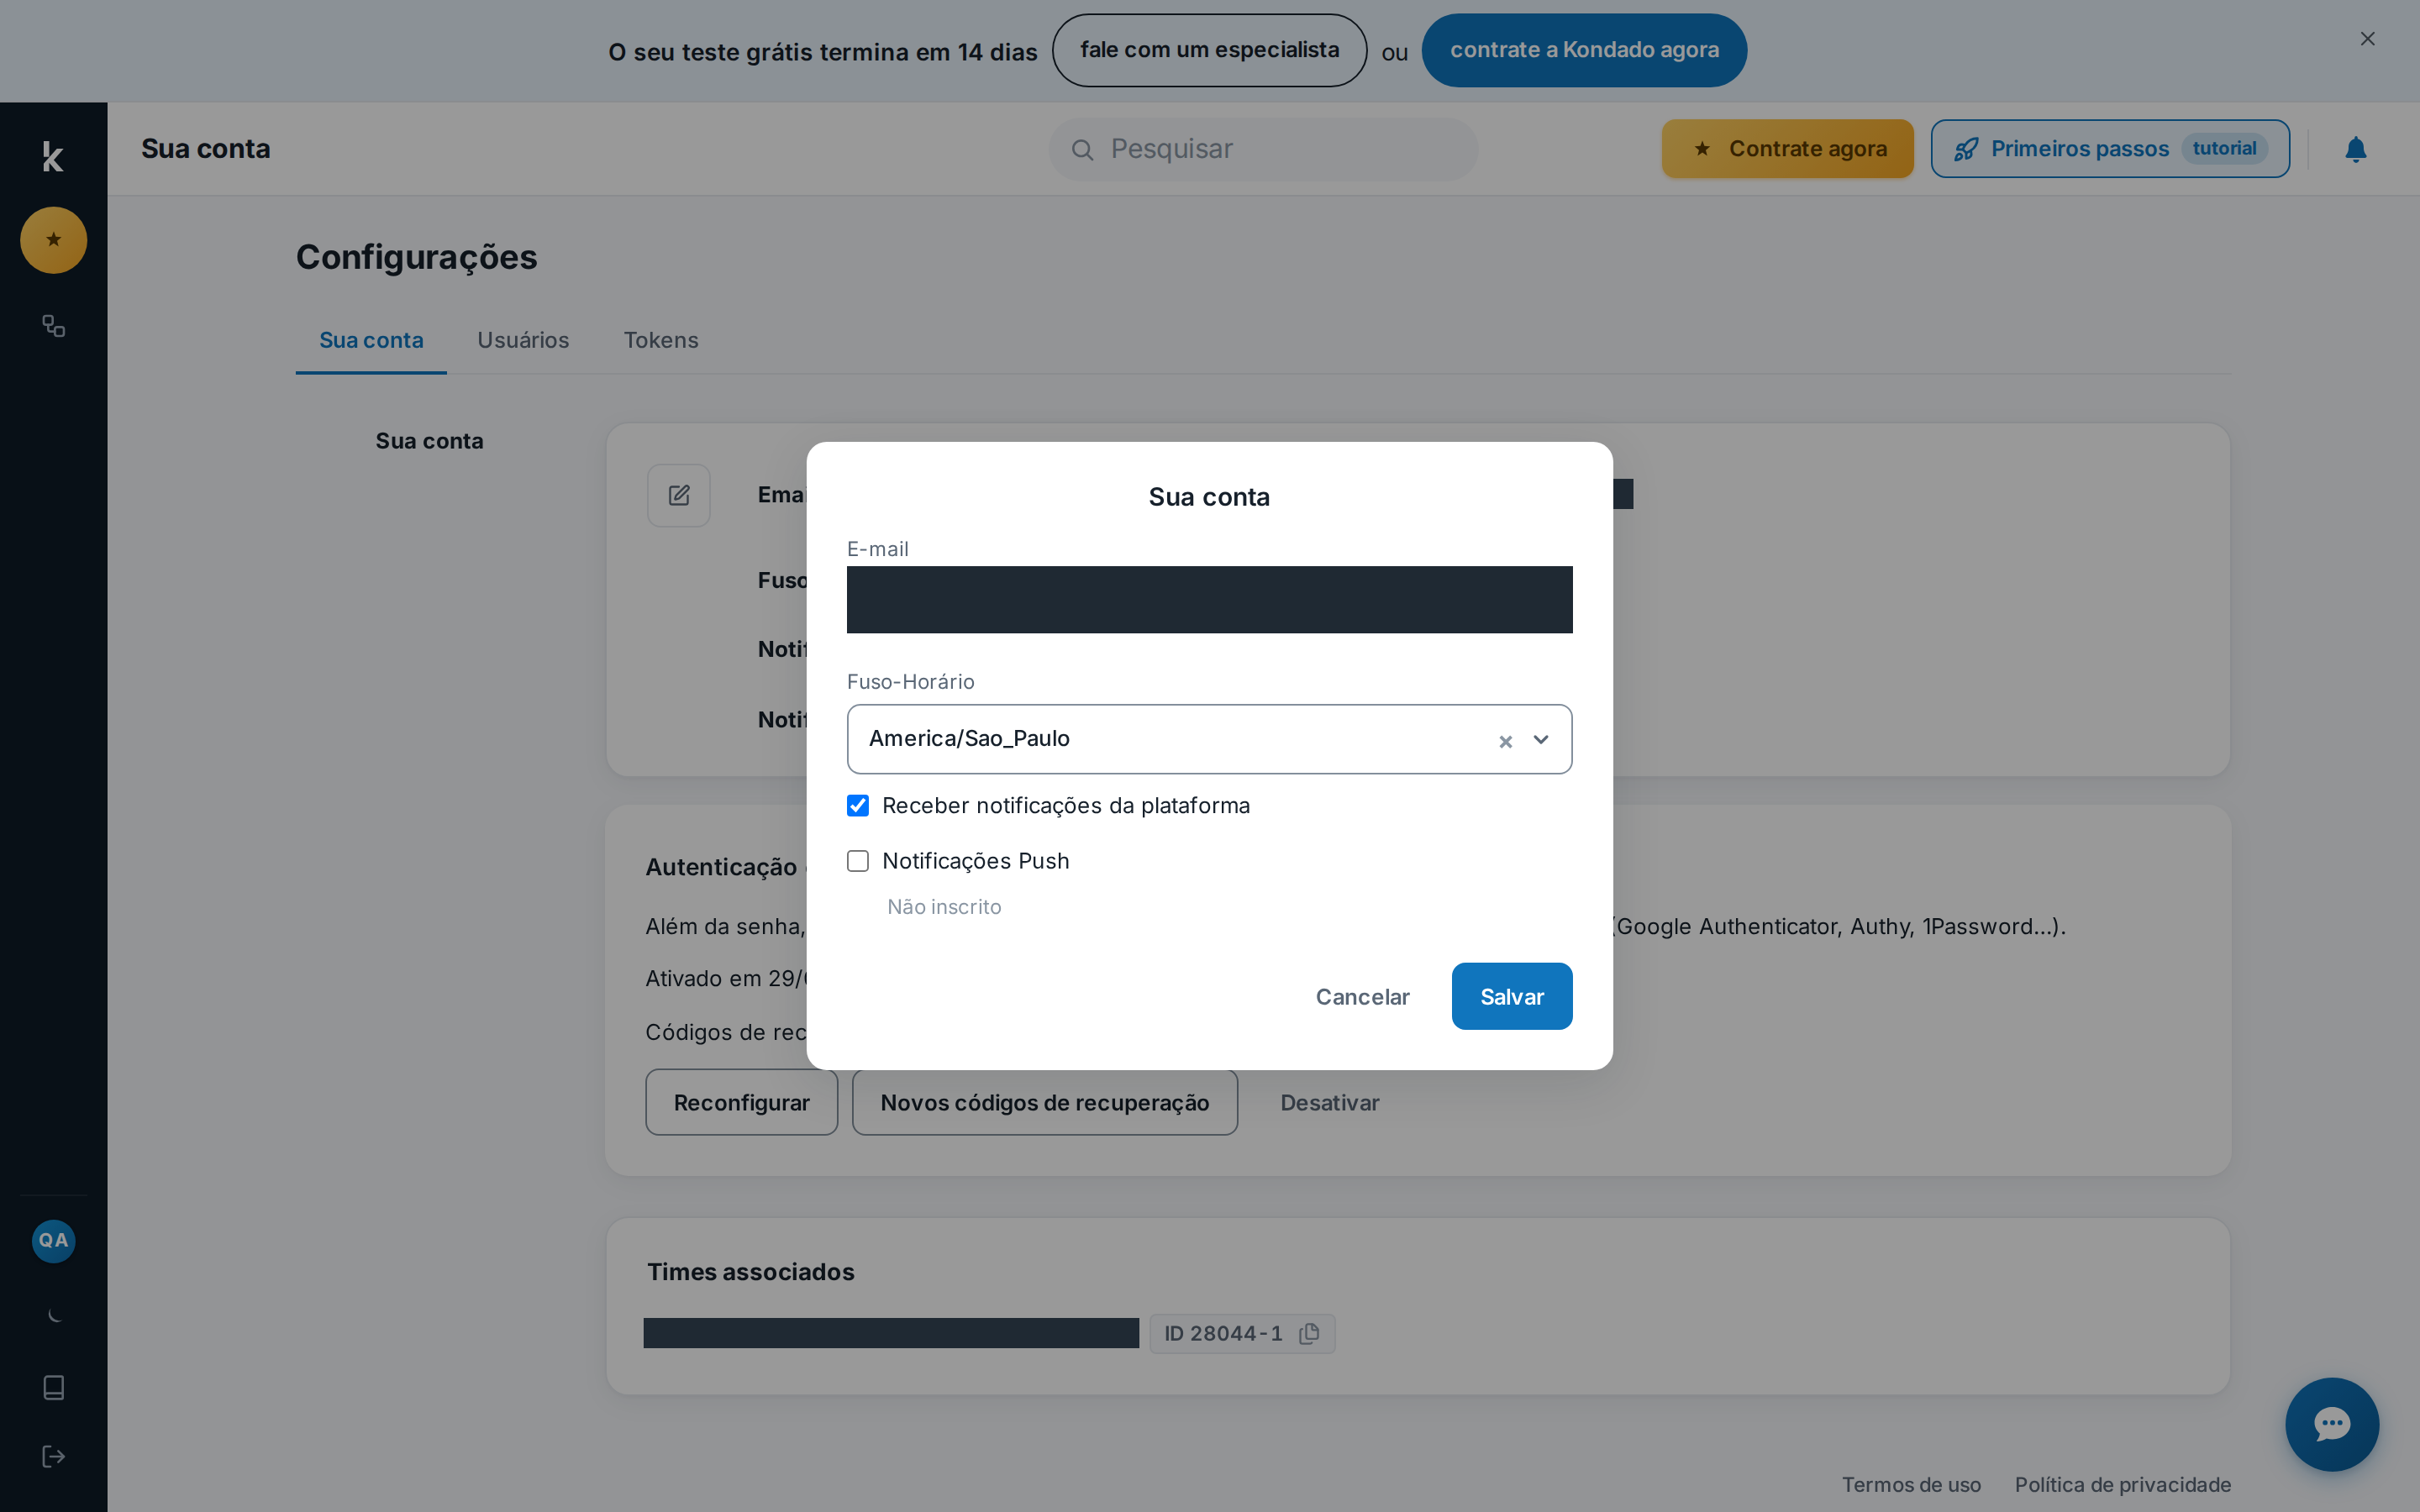Expand the Fuso-Horário dropdown chevron
Screen dimensions: 2420x1512
click(x=1541, y=740)
